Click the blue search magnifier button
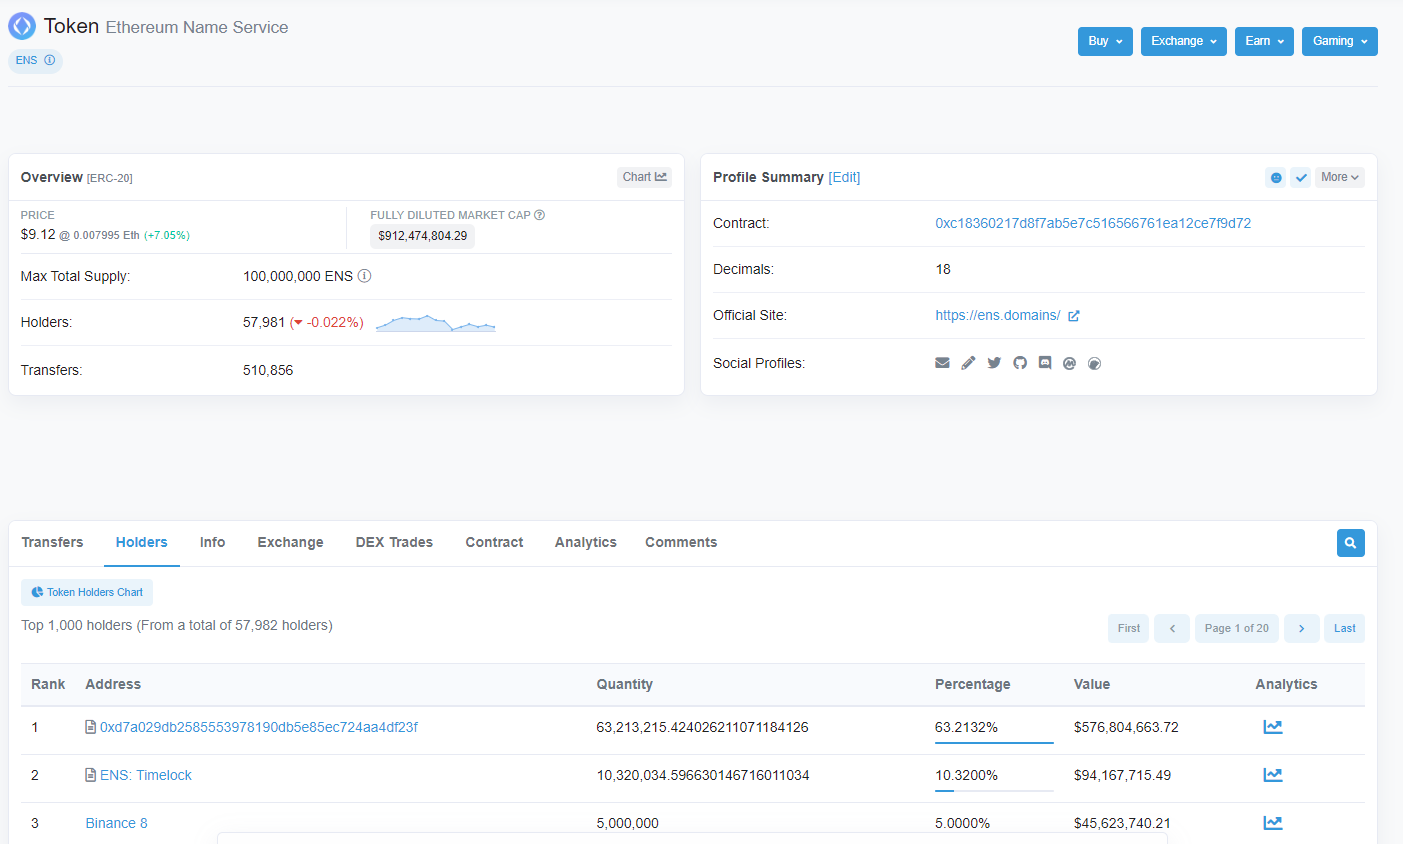 pyautogui.click(x=1351, y=543)
